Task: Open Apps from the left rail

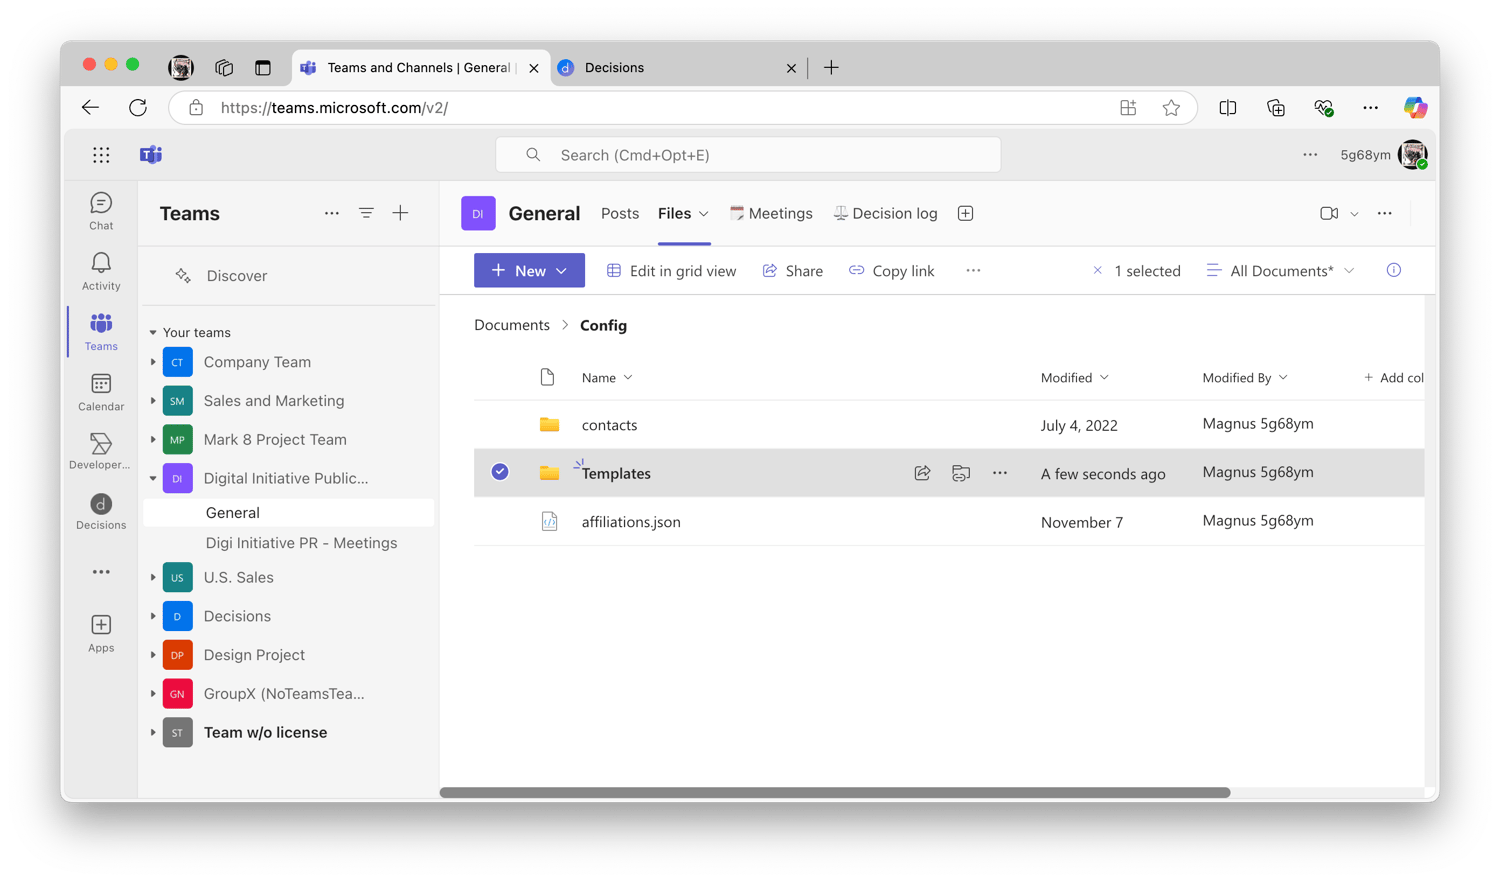Action: (100, 631)
